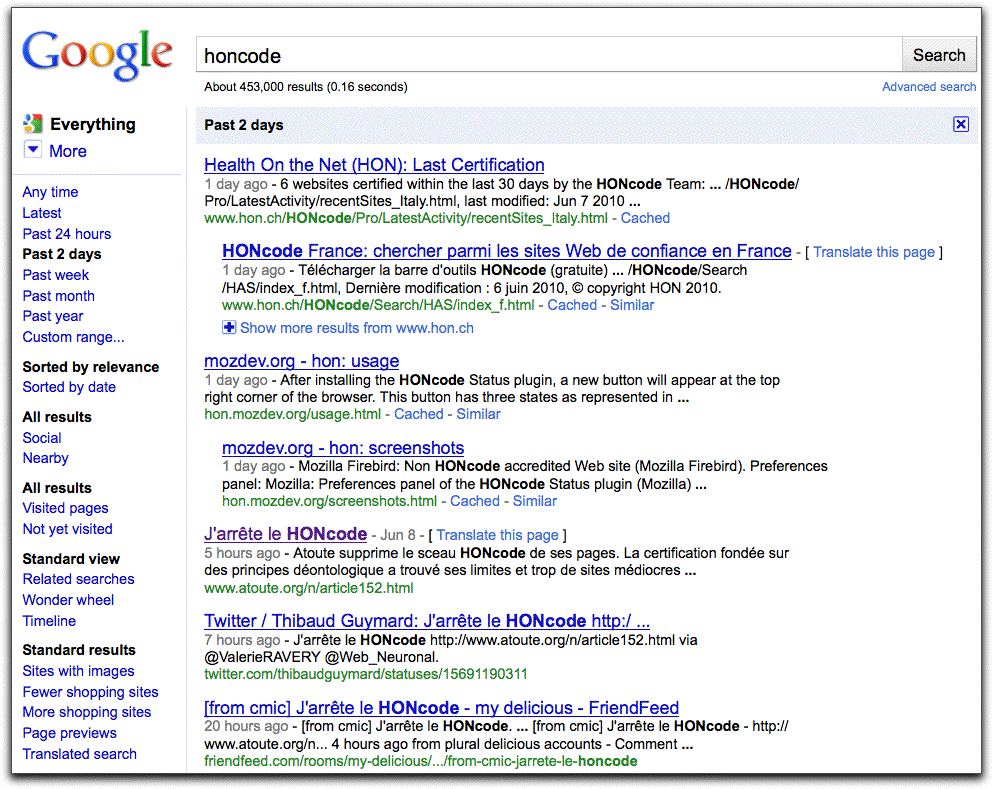This screenshot has height=789, width=993.
Task: Show More shopping sites
Action: tap(87, 712)
